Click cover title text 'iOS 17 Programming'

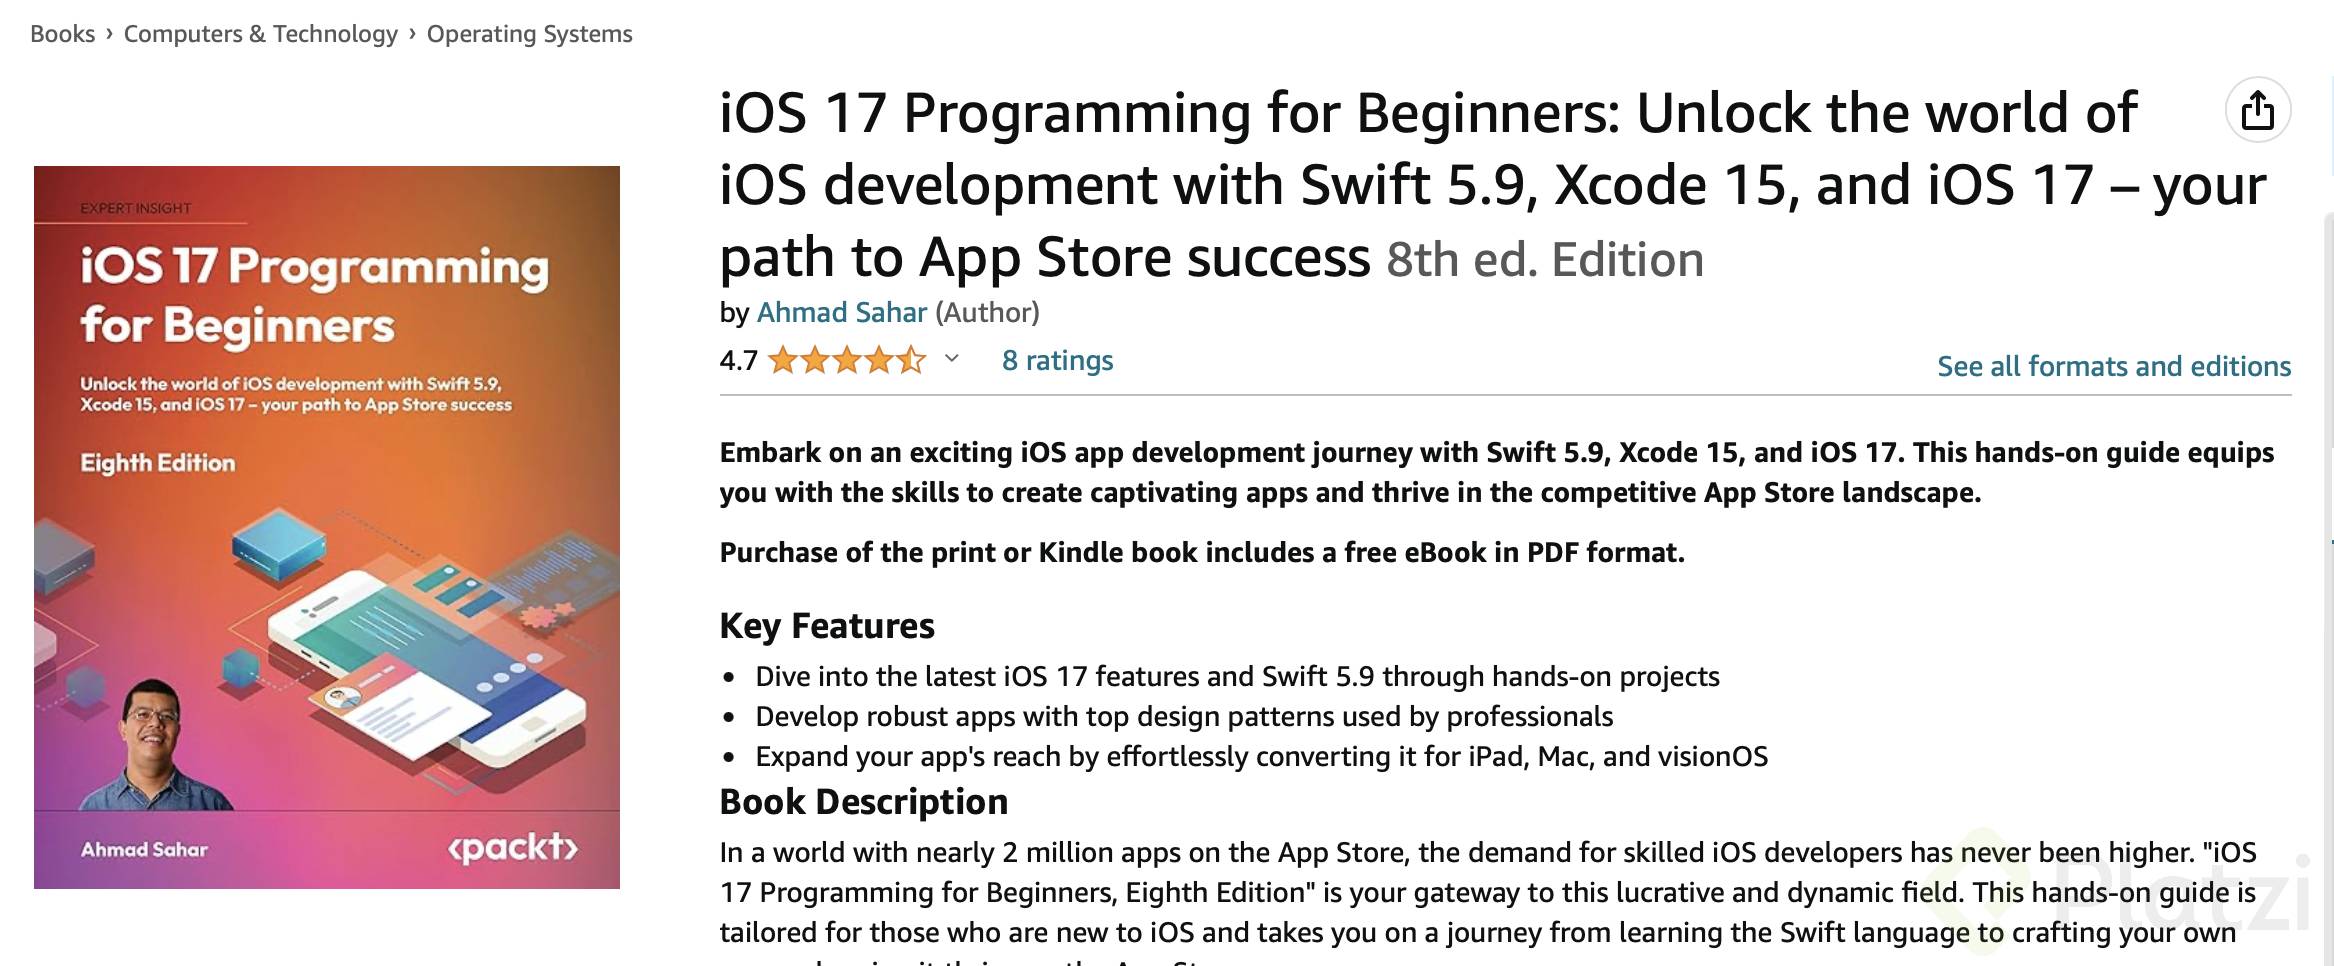click(x=314, y=267)
